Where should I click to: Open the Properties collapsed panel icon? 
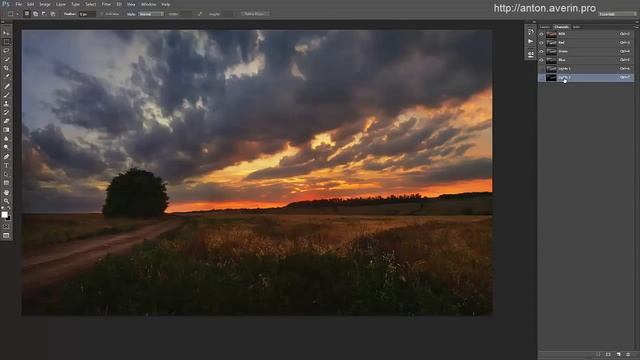point(531,55)
